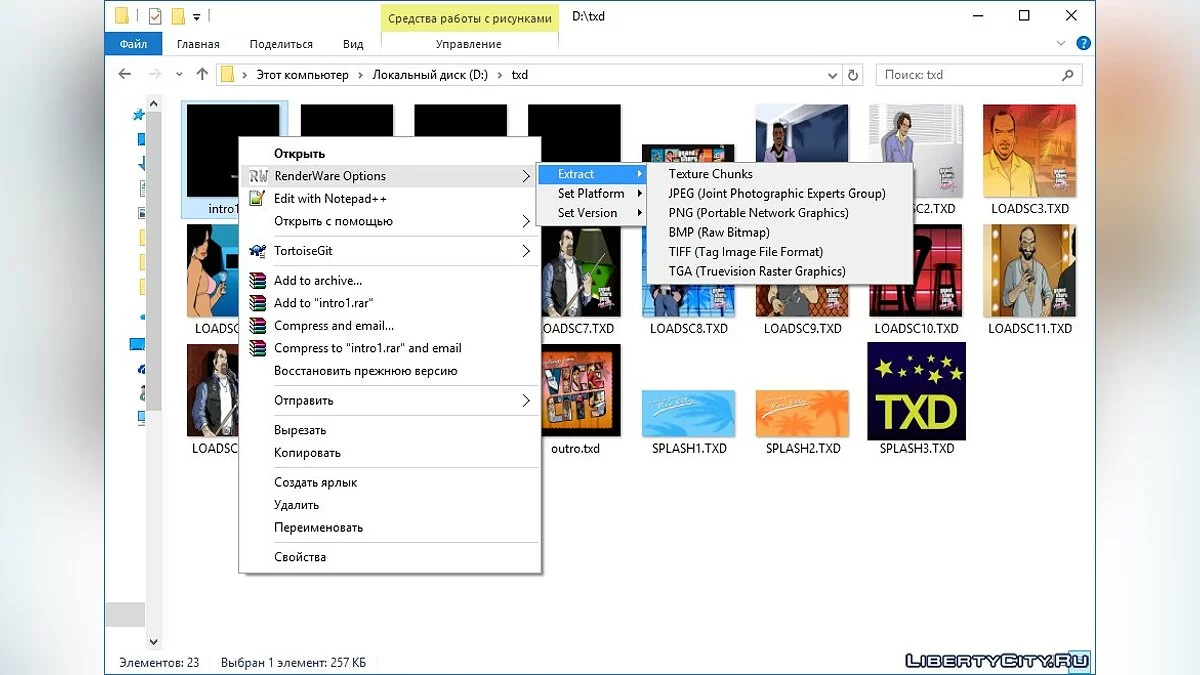Open the Файл ribbon button
This screenshot has height=675, width=1200.
pos(133,44)
